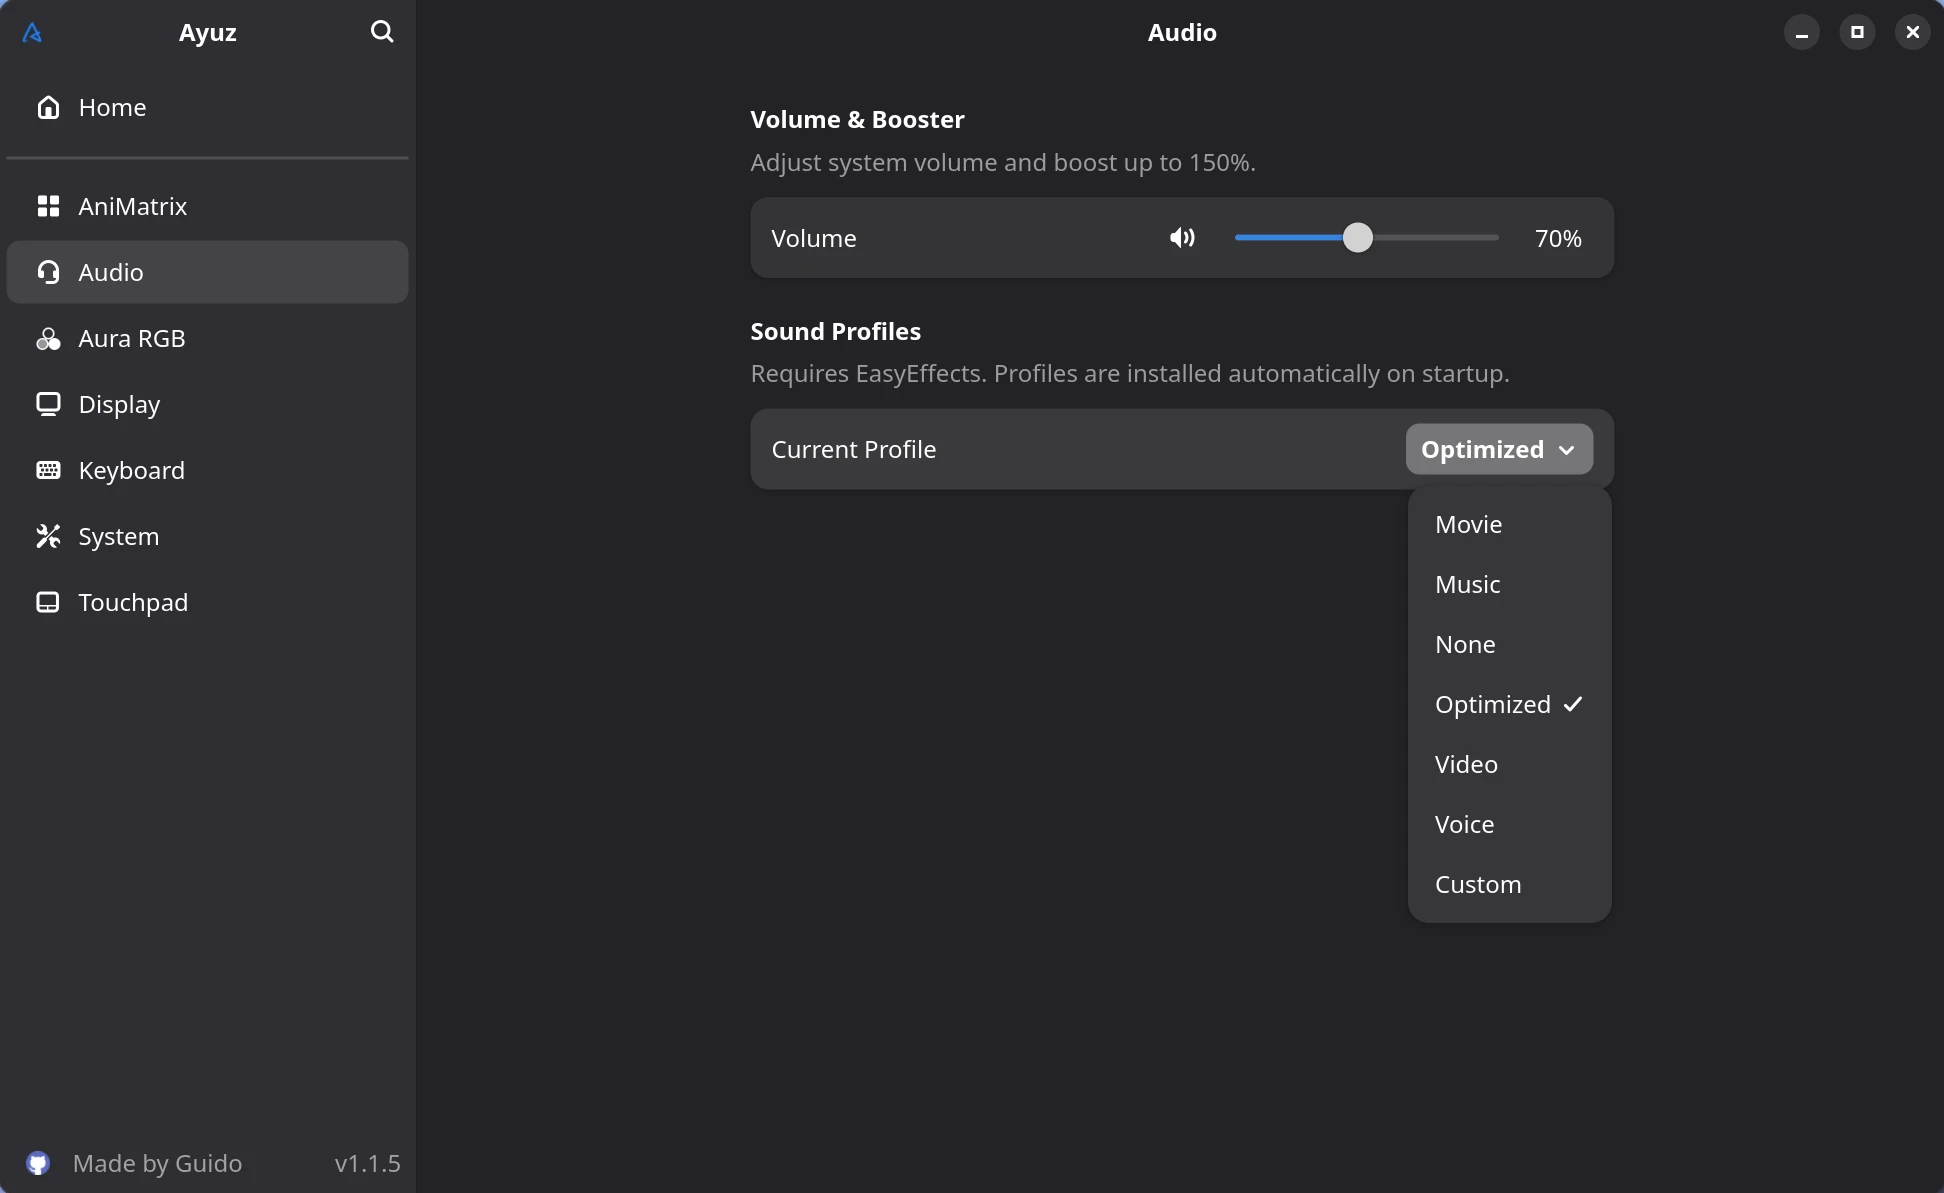Collapse the Optimized profile dropdown
The height and width of the screenshot is (1193, 1944).
pyautogui.click(x=1499, y=449)
